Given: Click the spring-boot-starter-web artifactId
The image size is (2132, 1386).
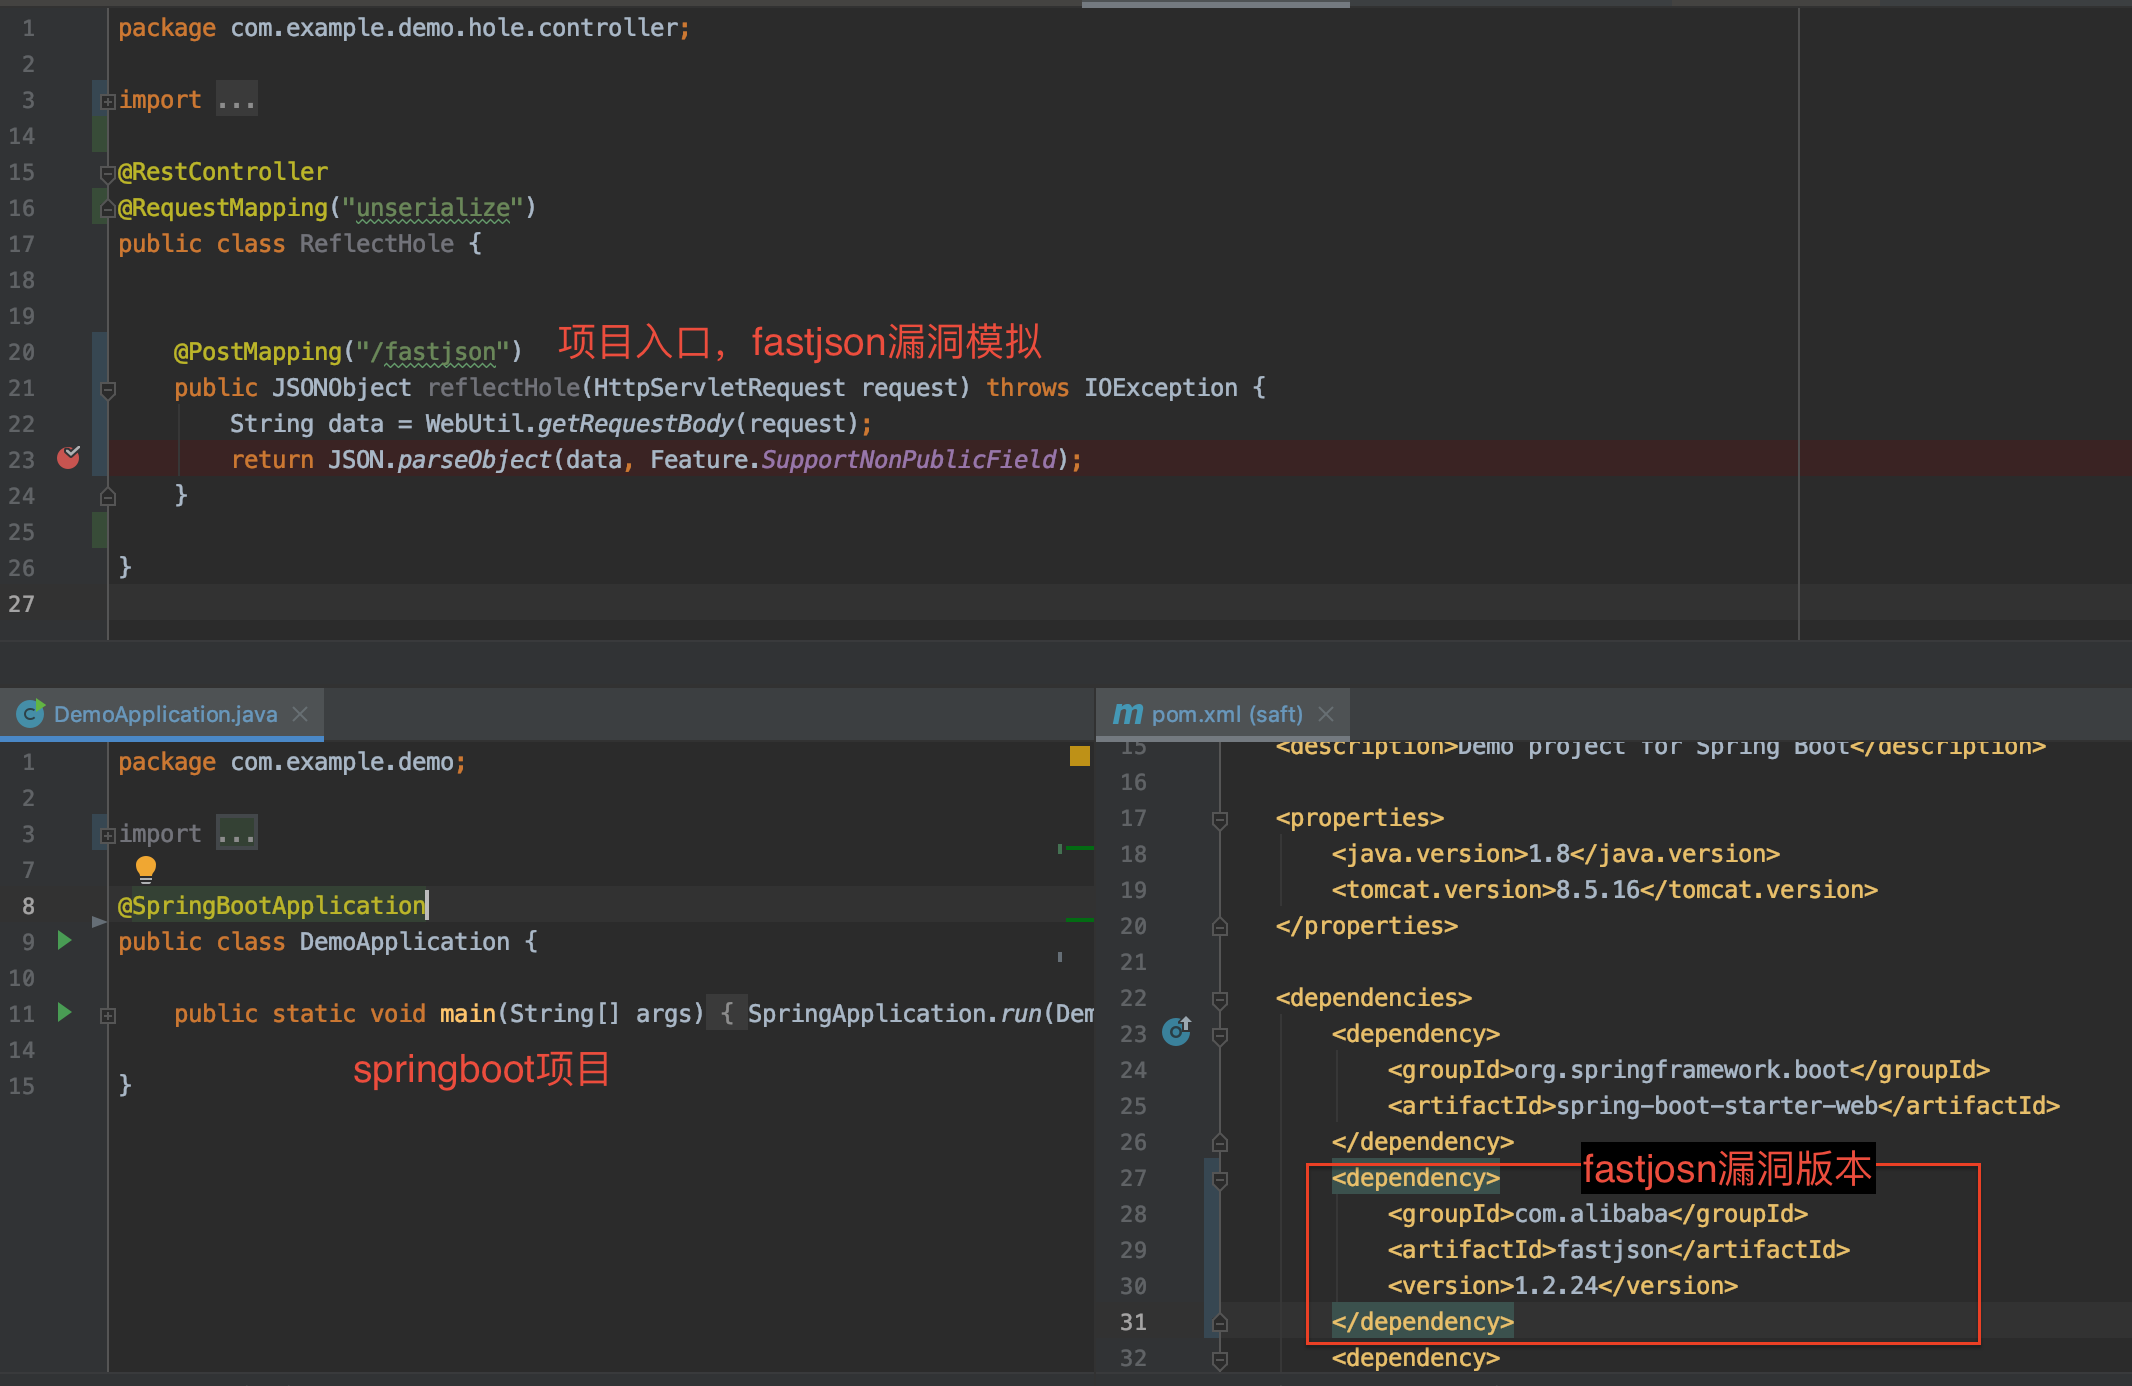Looking at the screenshot, I should [1717, 1105].
